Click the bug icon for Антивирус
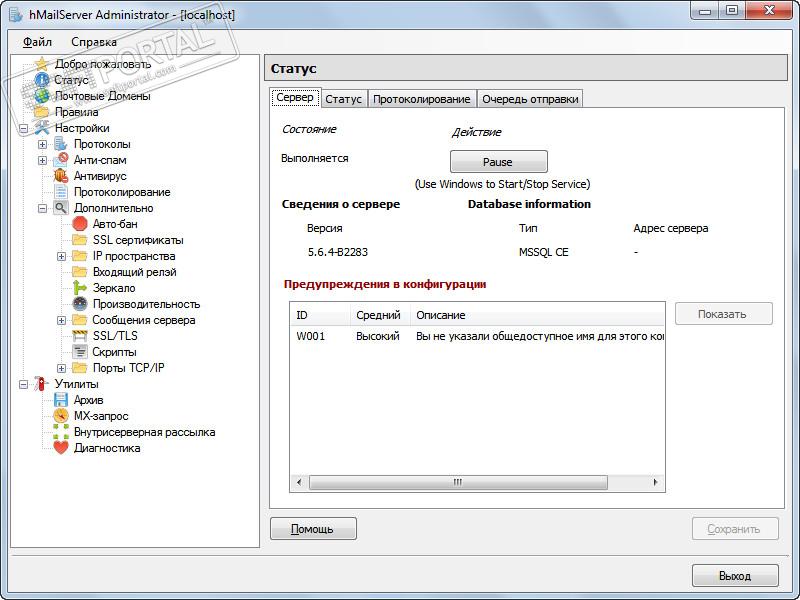Image resolution: width=800 pixels, height=600 pixels. pos(61,176)
